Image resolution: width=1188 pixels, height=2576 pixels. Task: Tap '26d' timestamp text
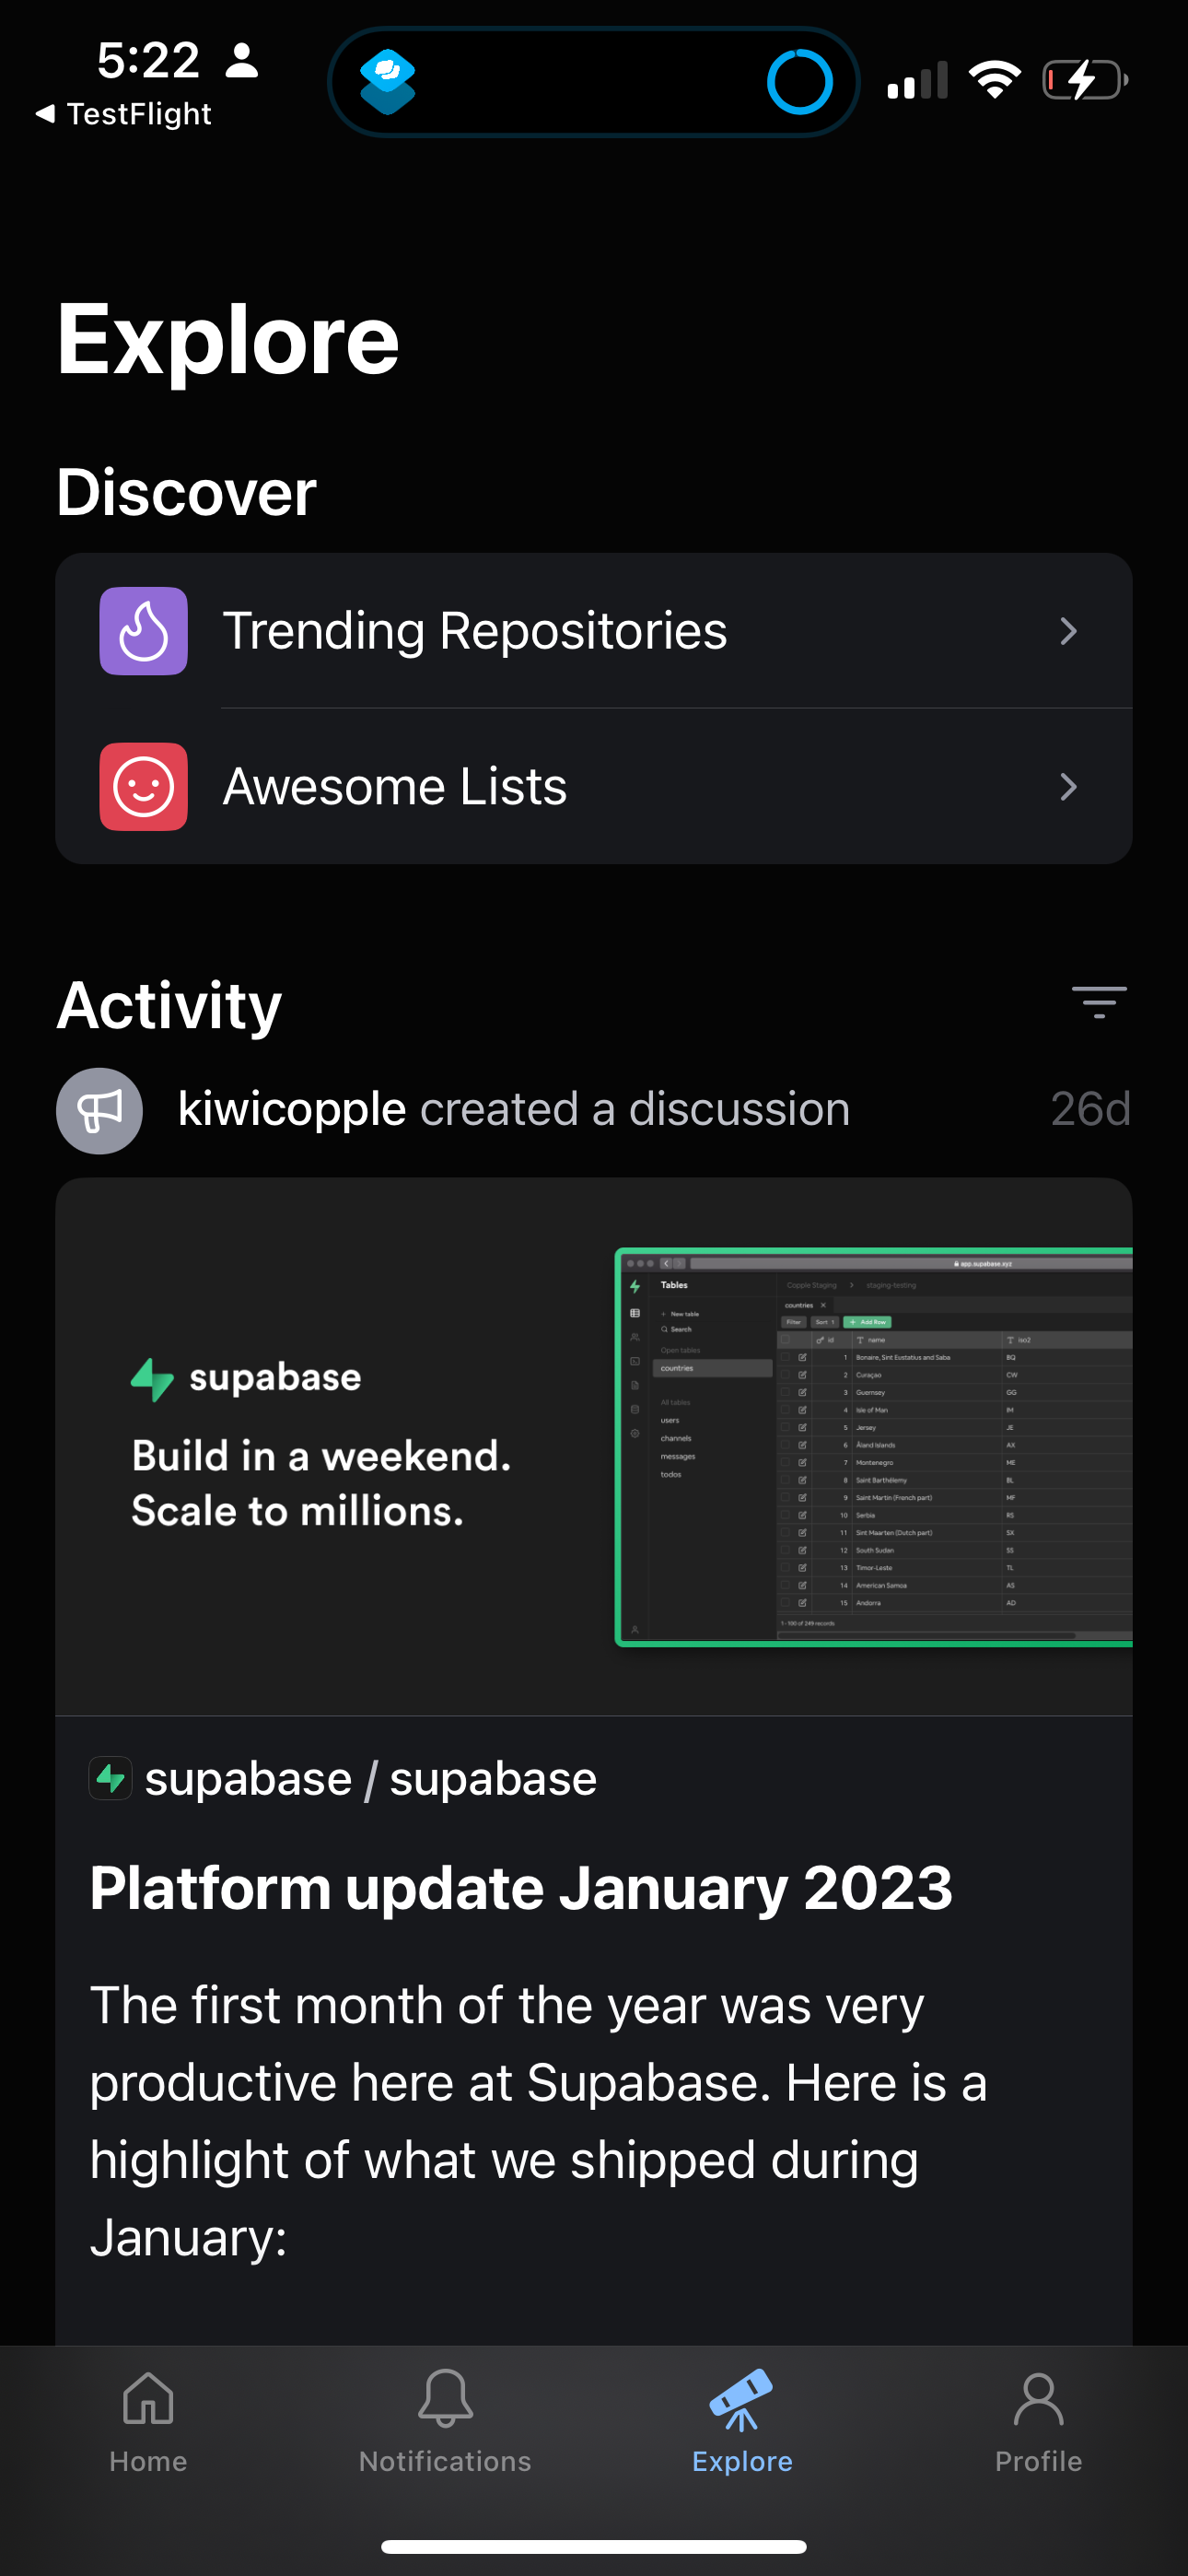[1090, 1109]
